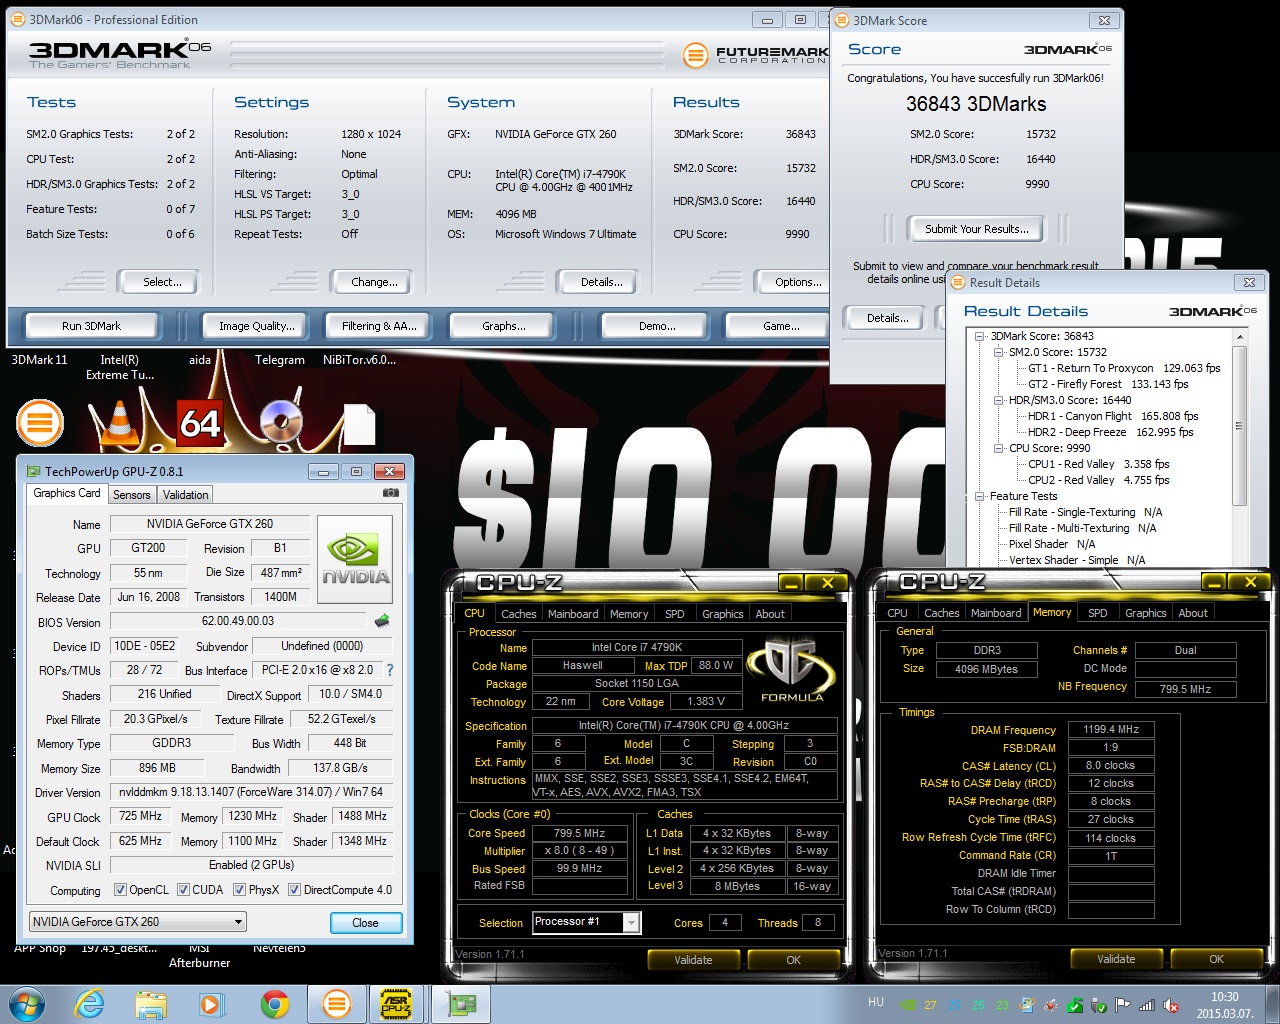Click the Graphs... button
Screen dimensions: 1280x1024
pos(504,326)
